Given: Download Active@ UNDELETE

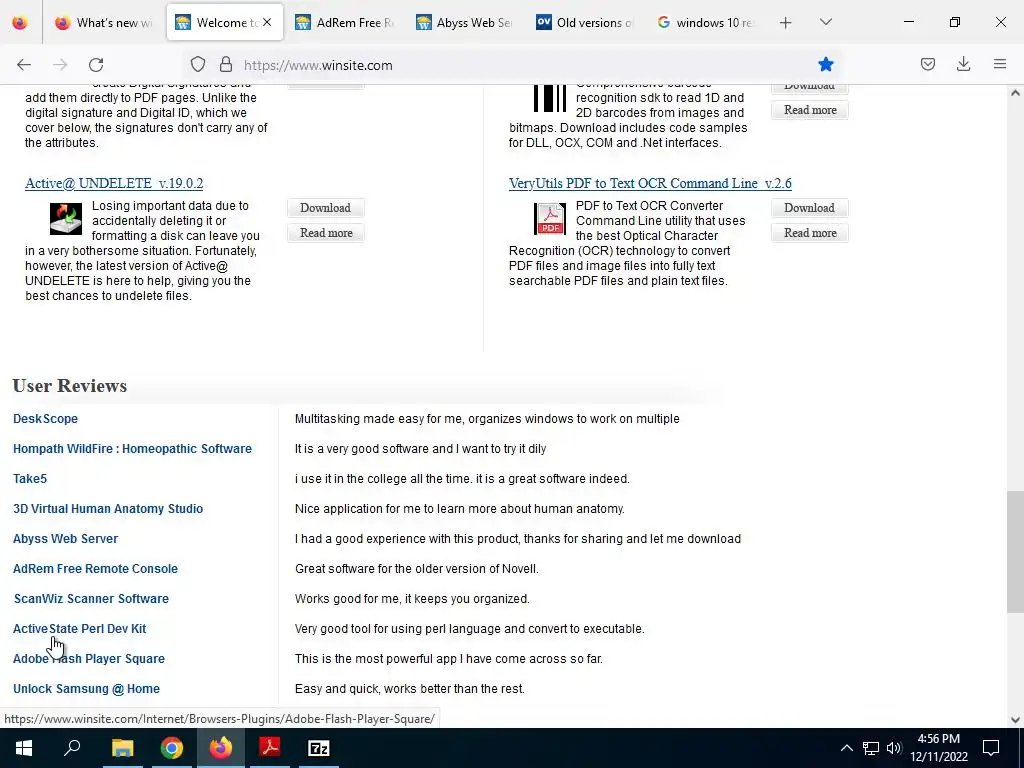Looking at the screenshot, I should [x=325, y=208].
